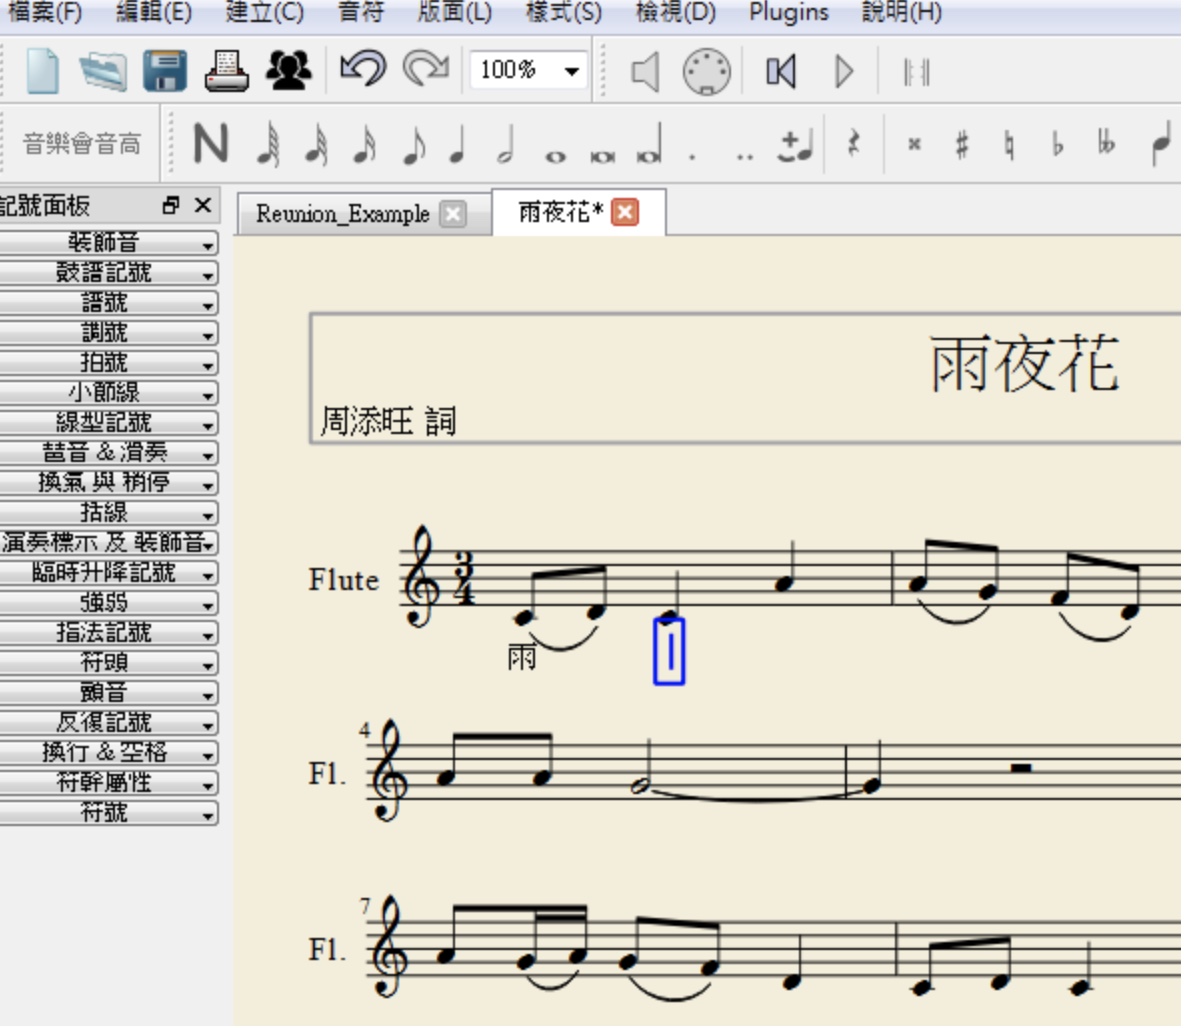Toggle MIDI input with the round connector icon
Image resolution: width=1184 pixels, height=1028 pixels.
tap(706, 72)
